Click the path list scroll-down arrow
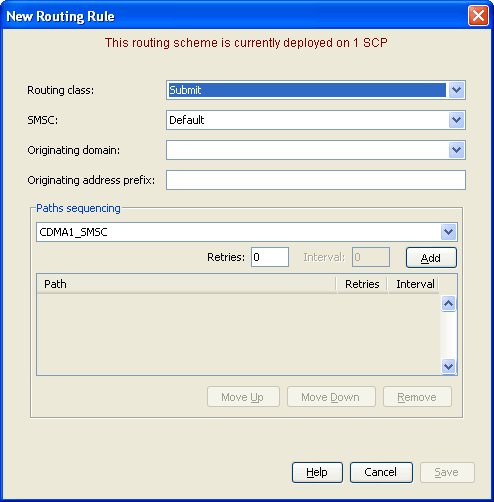This screenshot has width=494, height=502. 448,367
